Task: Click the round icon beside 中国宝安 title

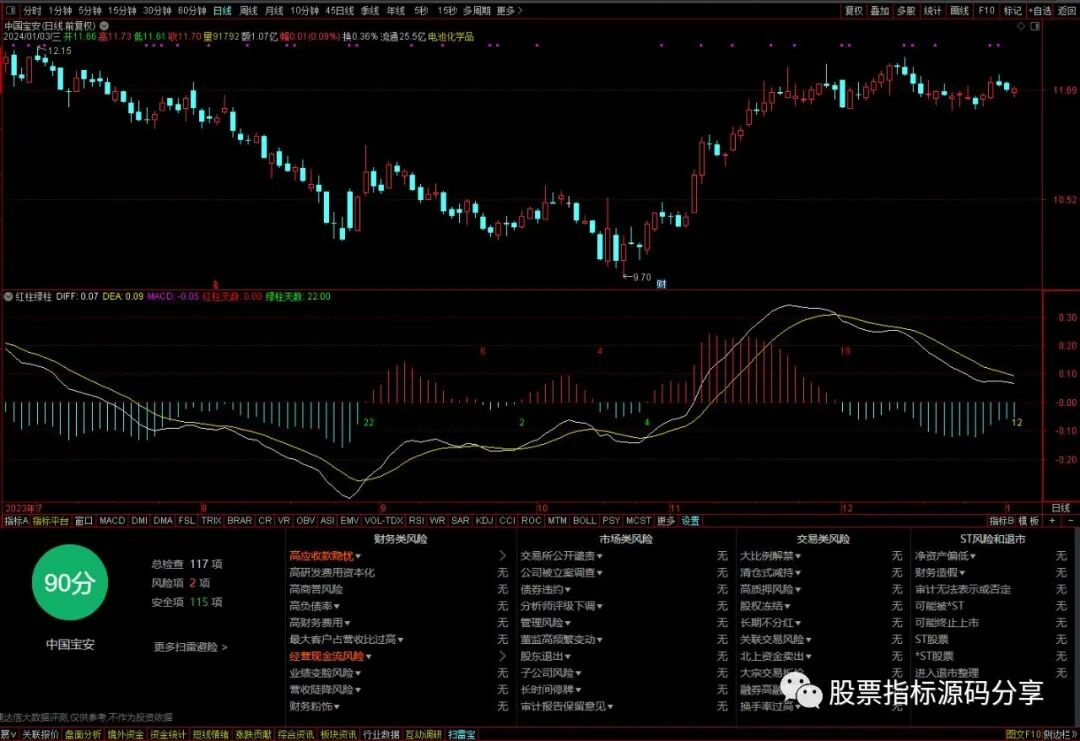Action: pyautogui.click(x=104, y=25)
